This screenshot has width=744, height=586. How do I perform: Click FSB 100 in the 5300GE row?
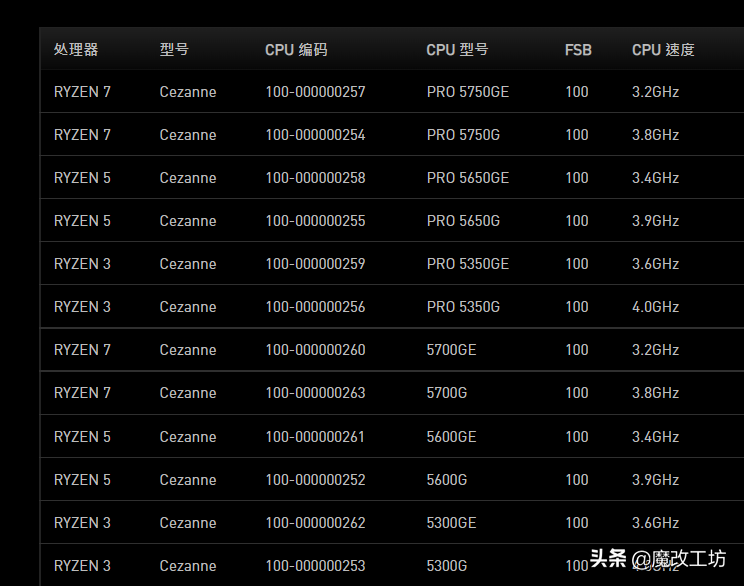pos(577,523)
